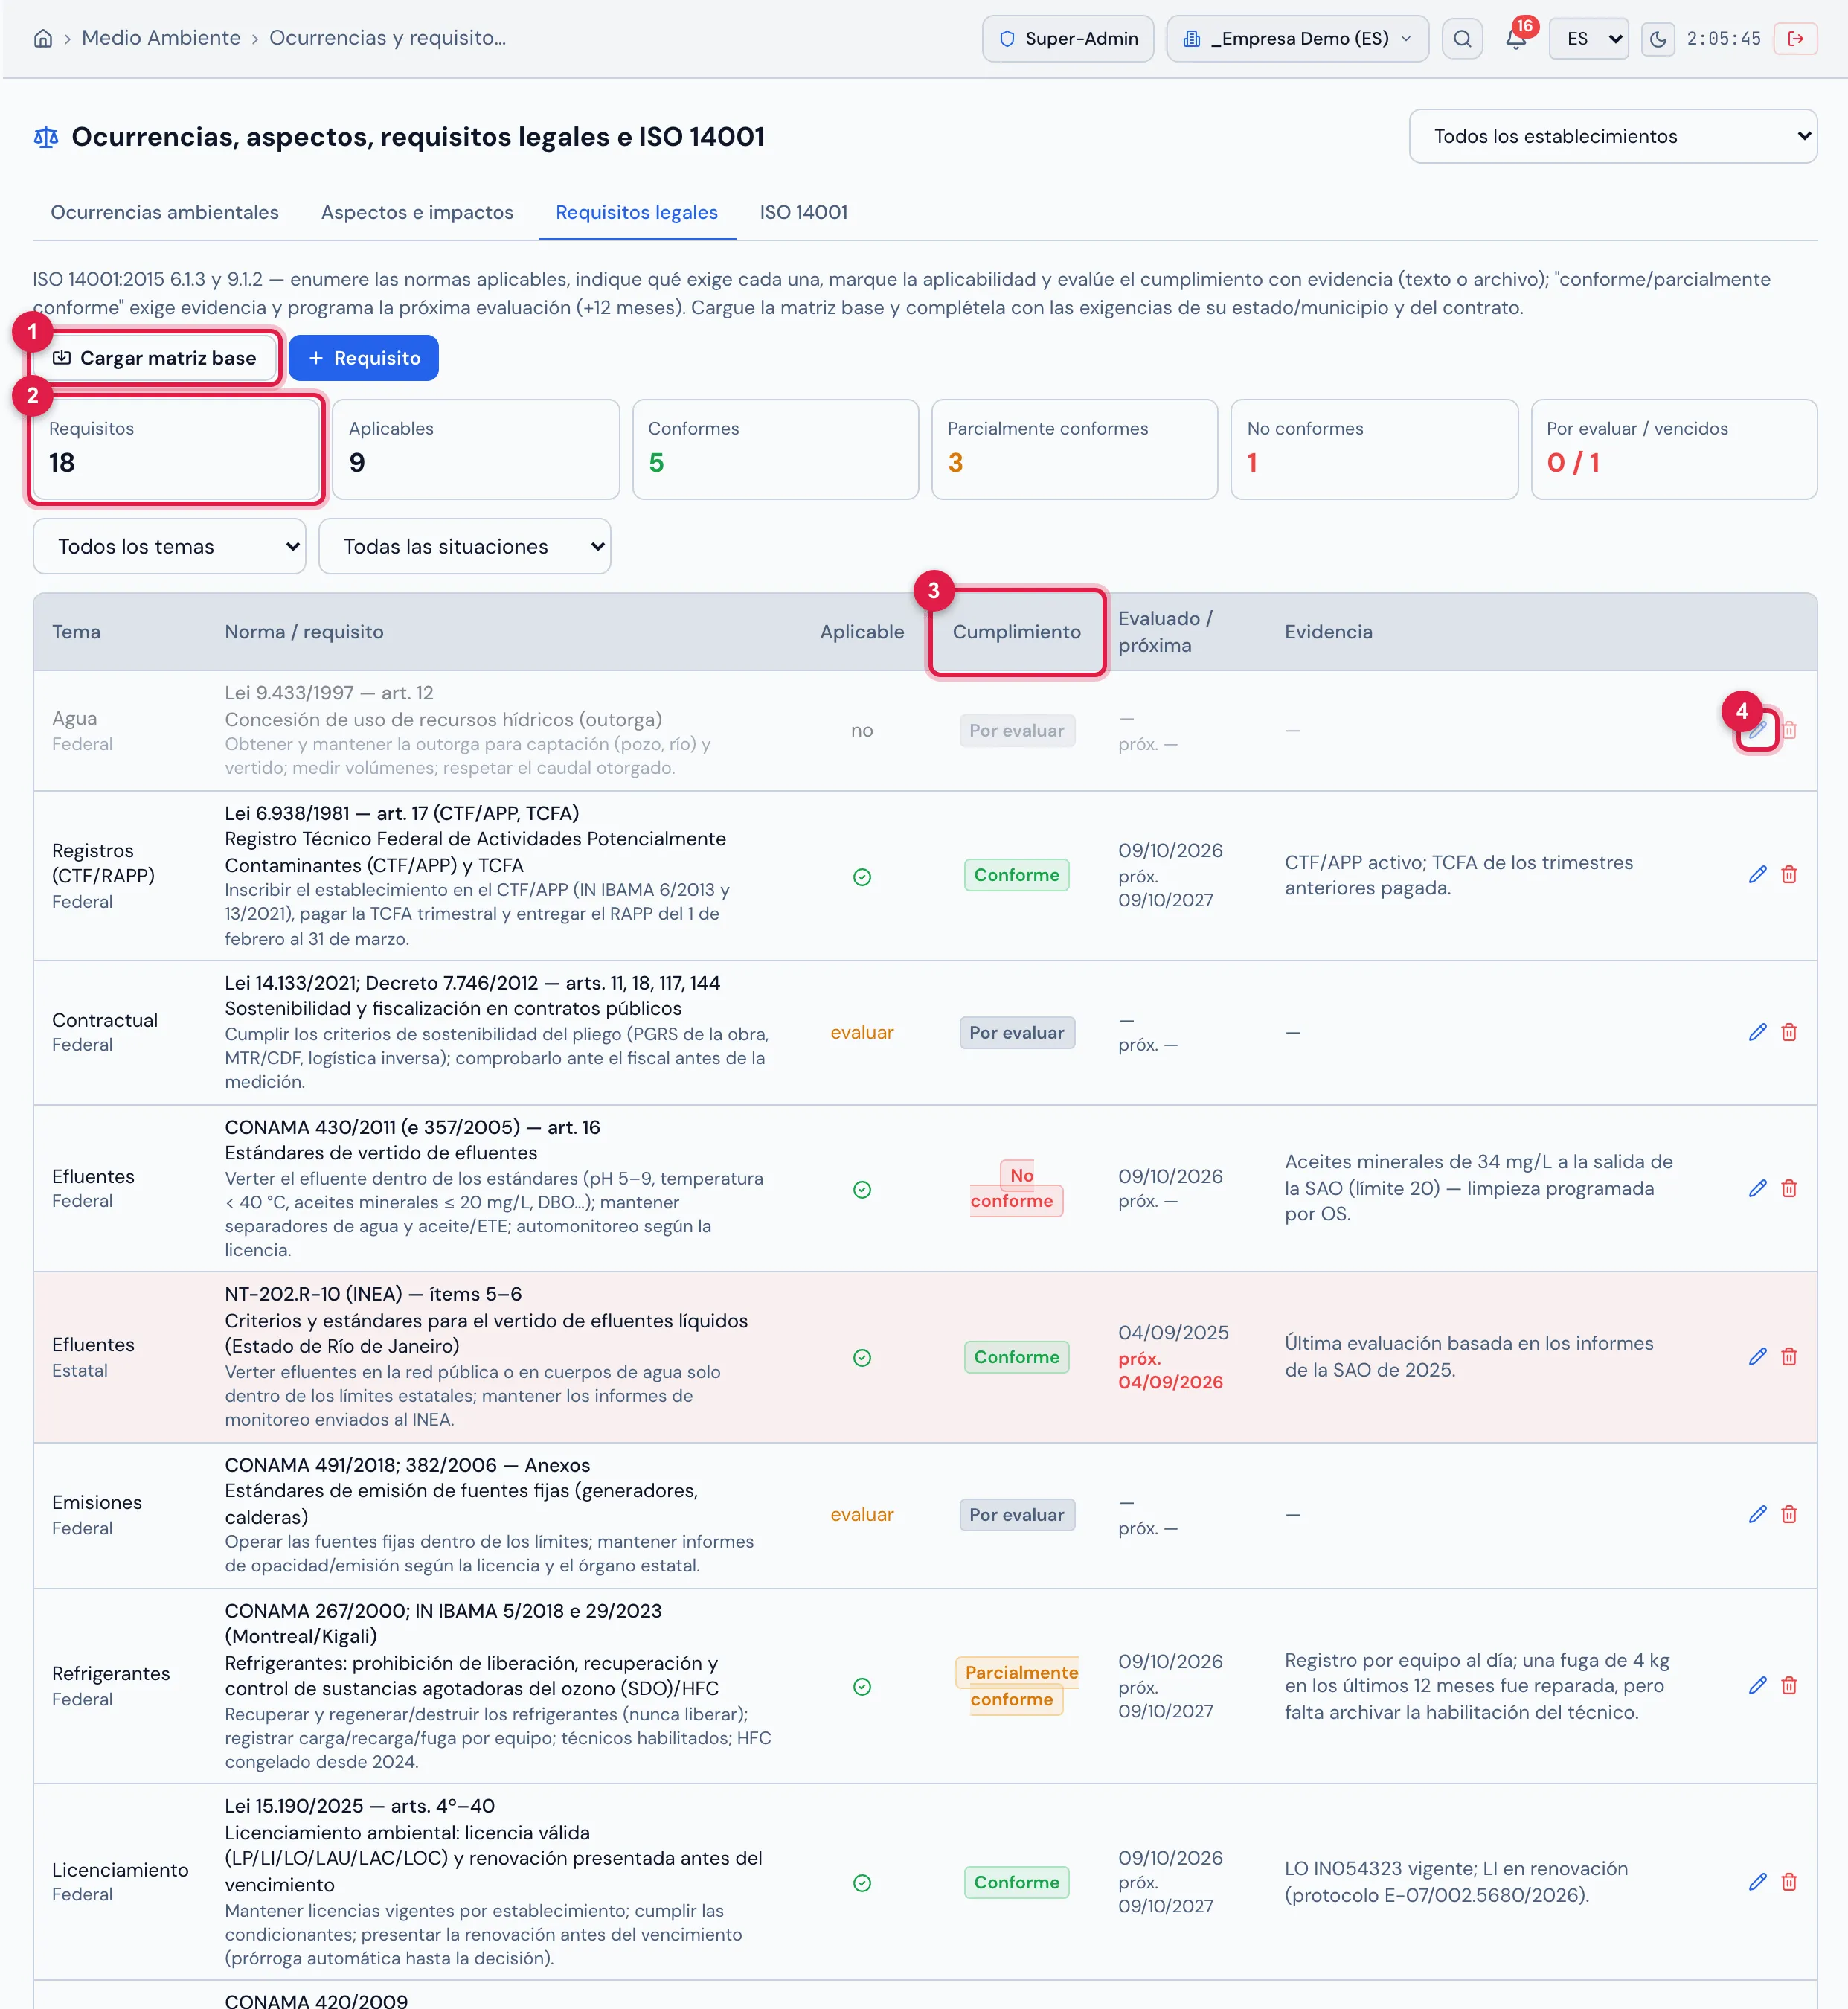Click the Super-Admin role button
1848x2009 pixels.
1068,39
